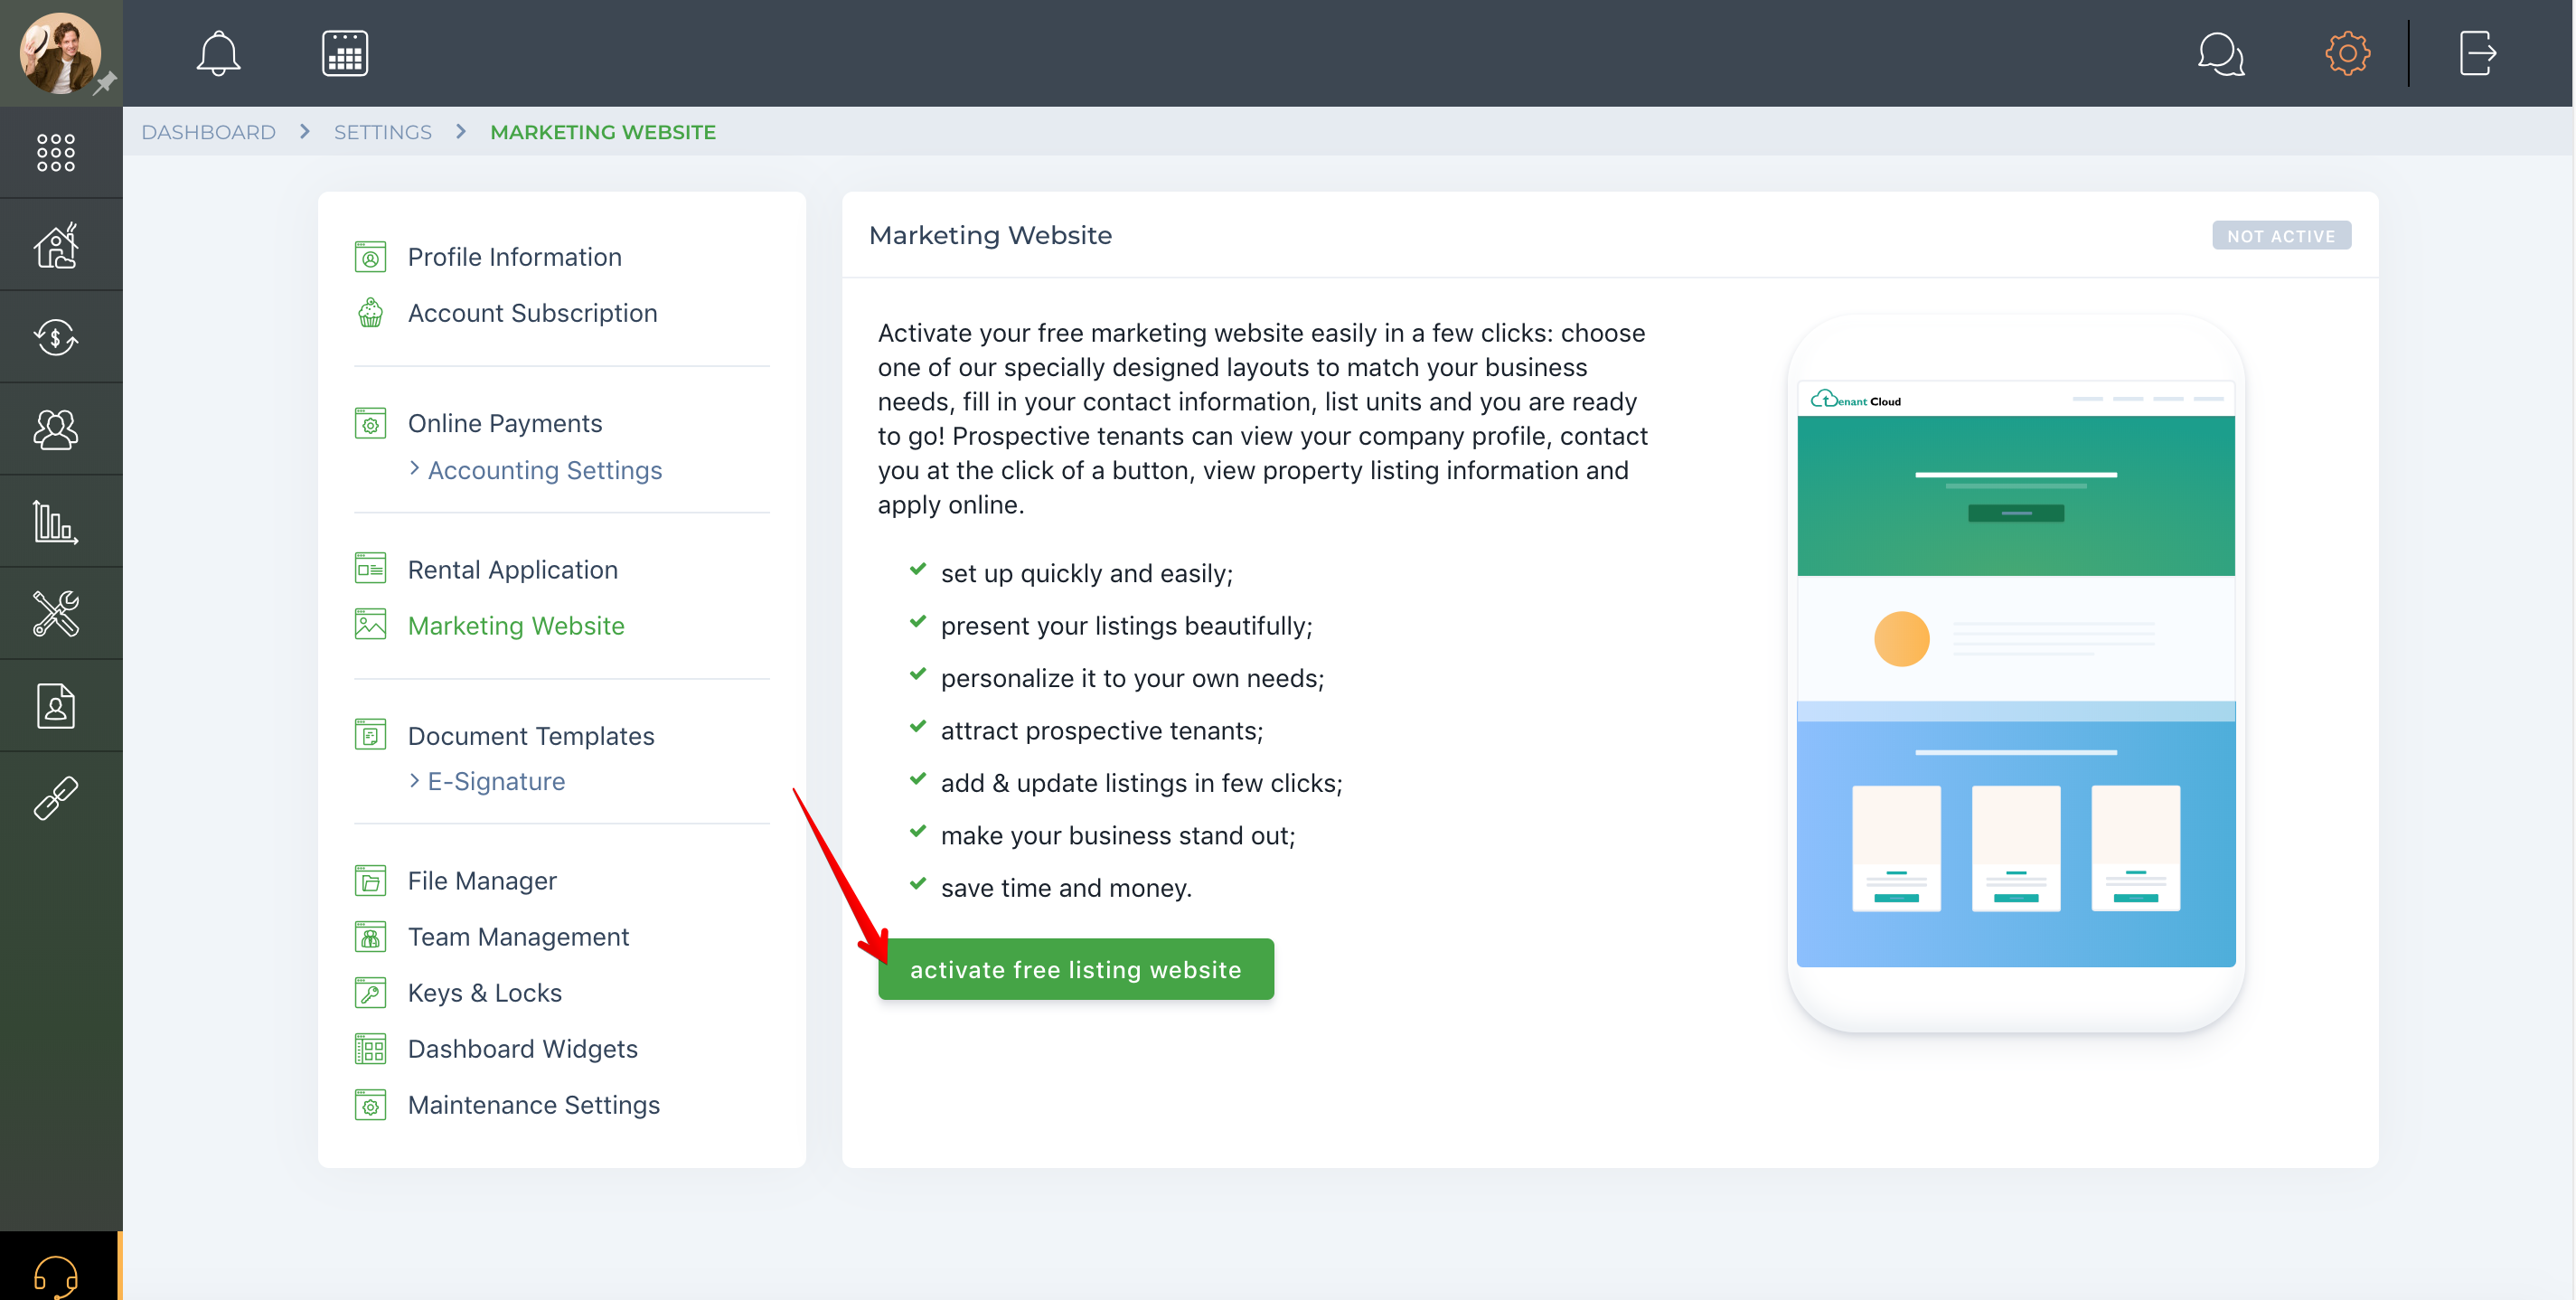Click MARKETING WEBSITE breadcrumb
The height and width of the screenshot is (1300, 2576).
[603, 132]
